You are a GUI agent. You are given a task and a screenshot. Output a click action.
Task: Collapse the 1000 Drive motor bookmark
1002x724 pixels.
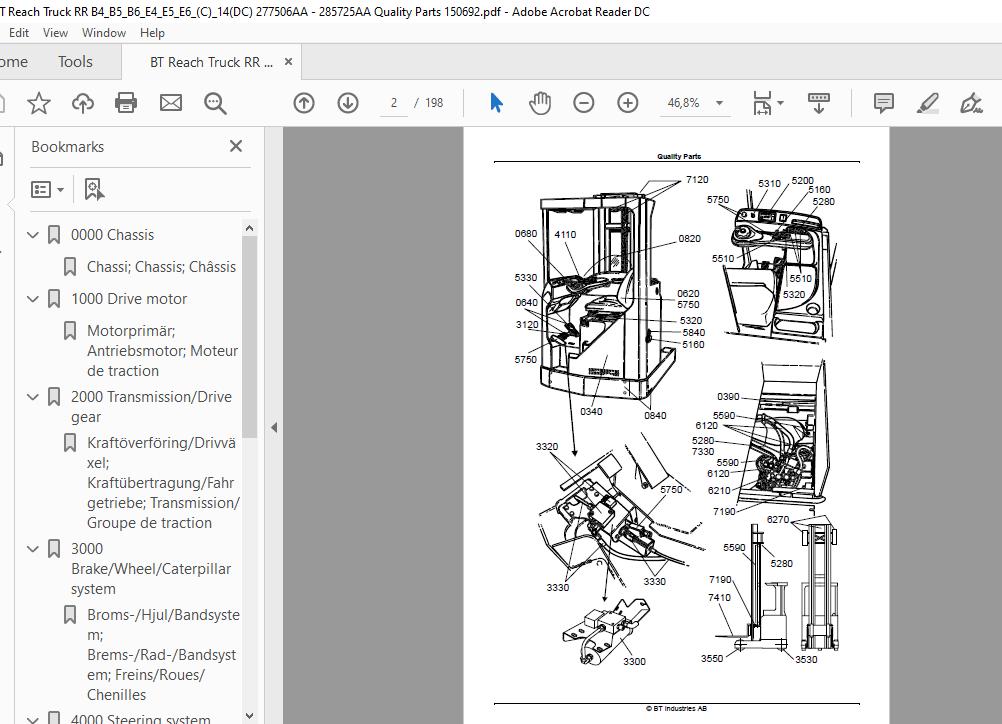click(33, 299)
